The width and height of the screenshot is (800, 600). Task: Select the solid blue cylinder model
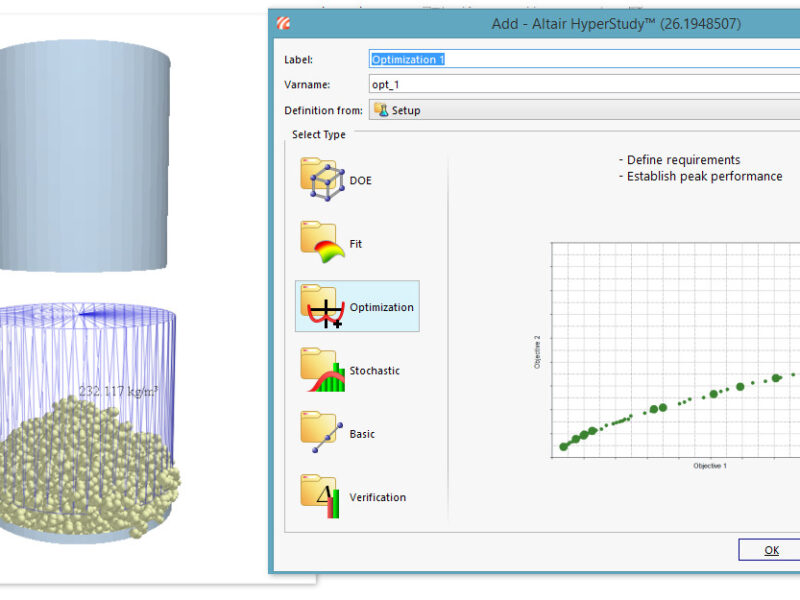click(84, 156)
